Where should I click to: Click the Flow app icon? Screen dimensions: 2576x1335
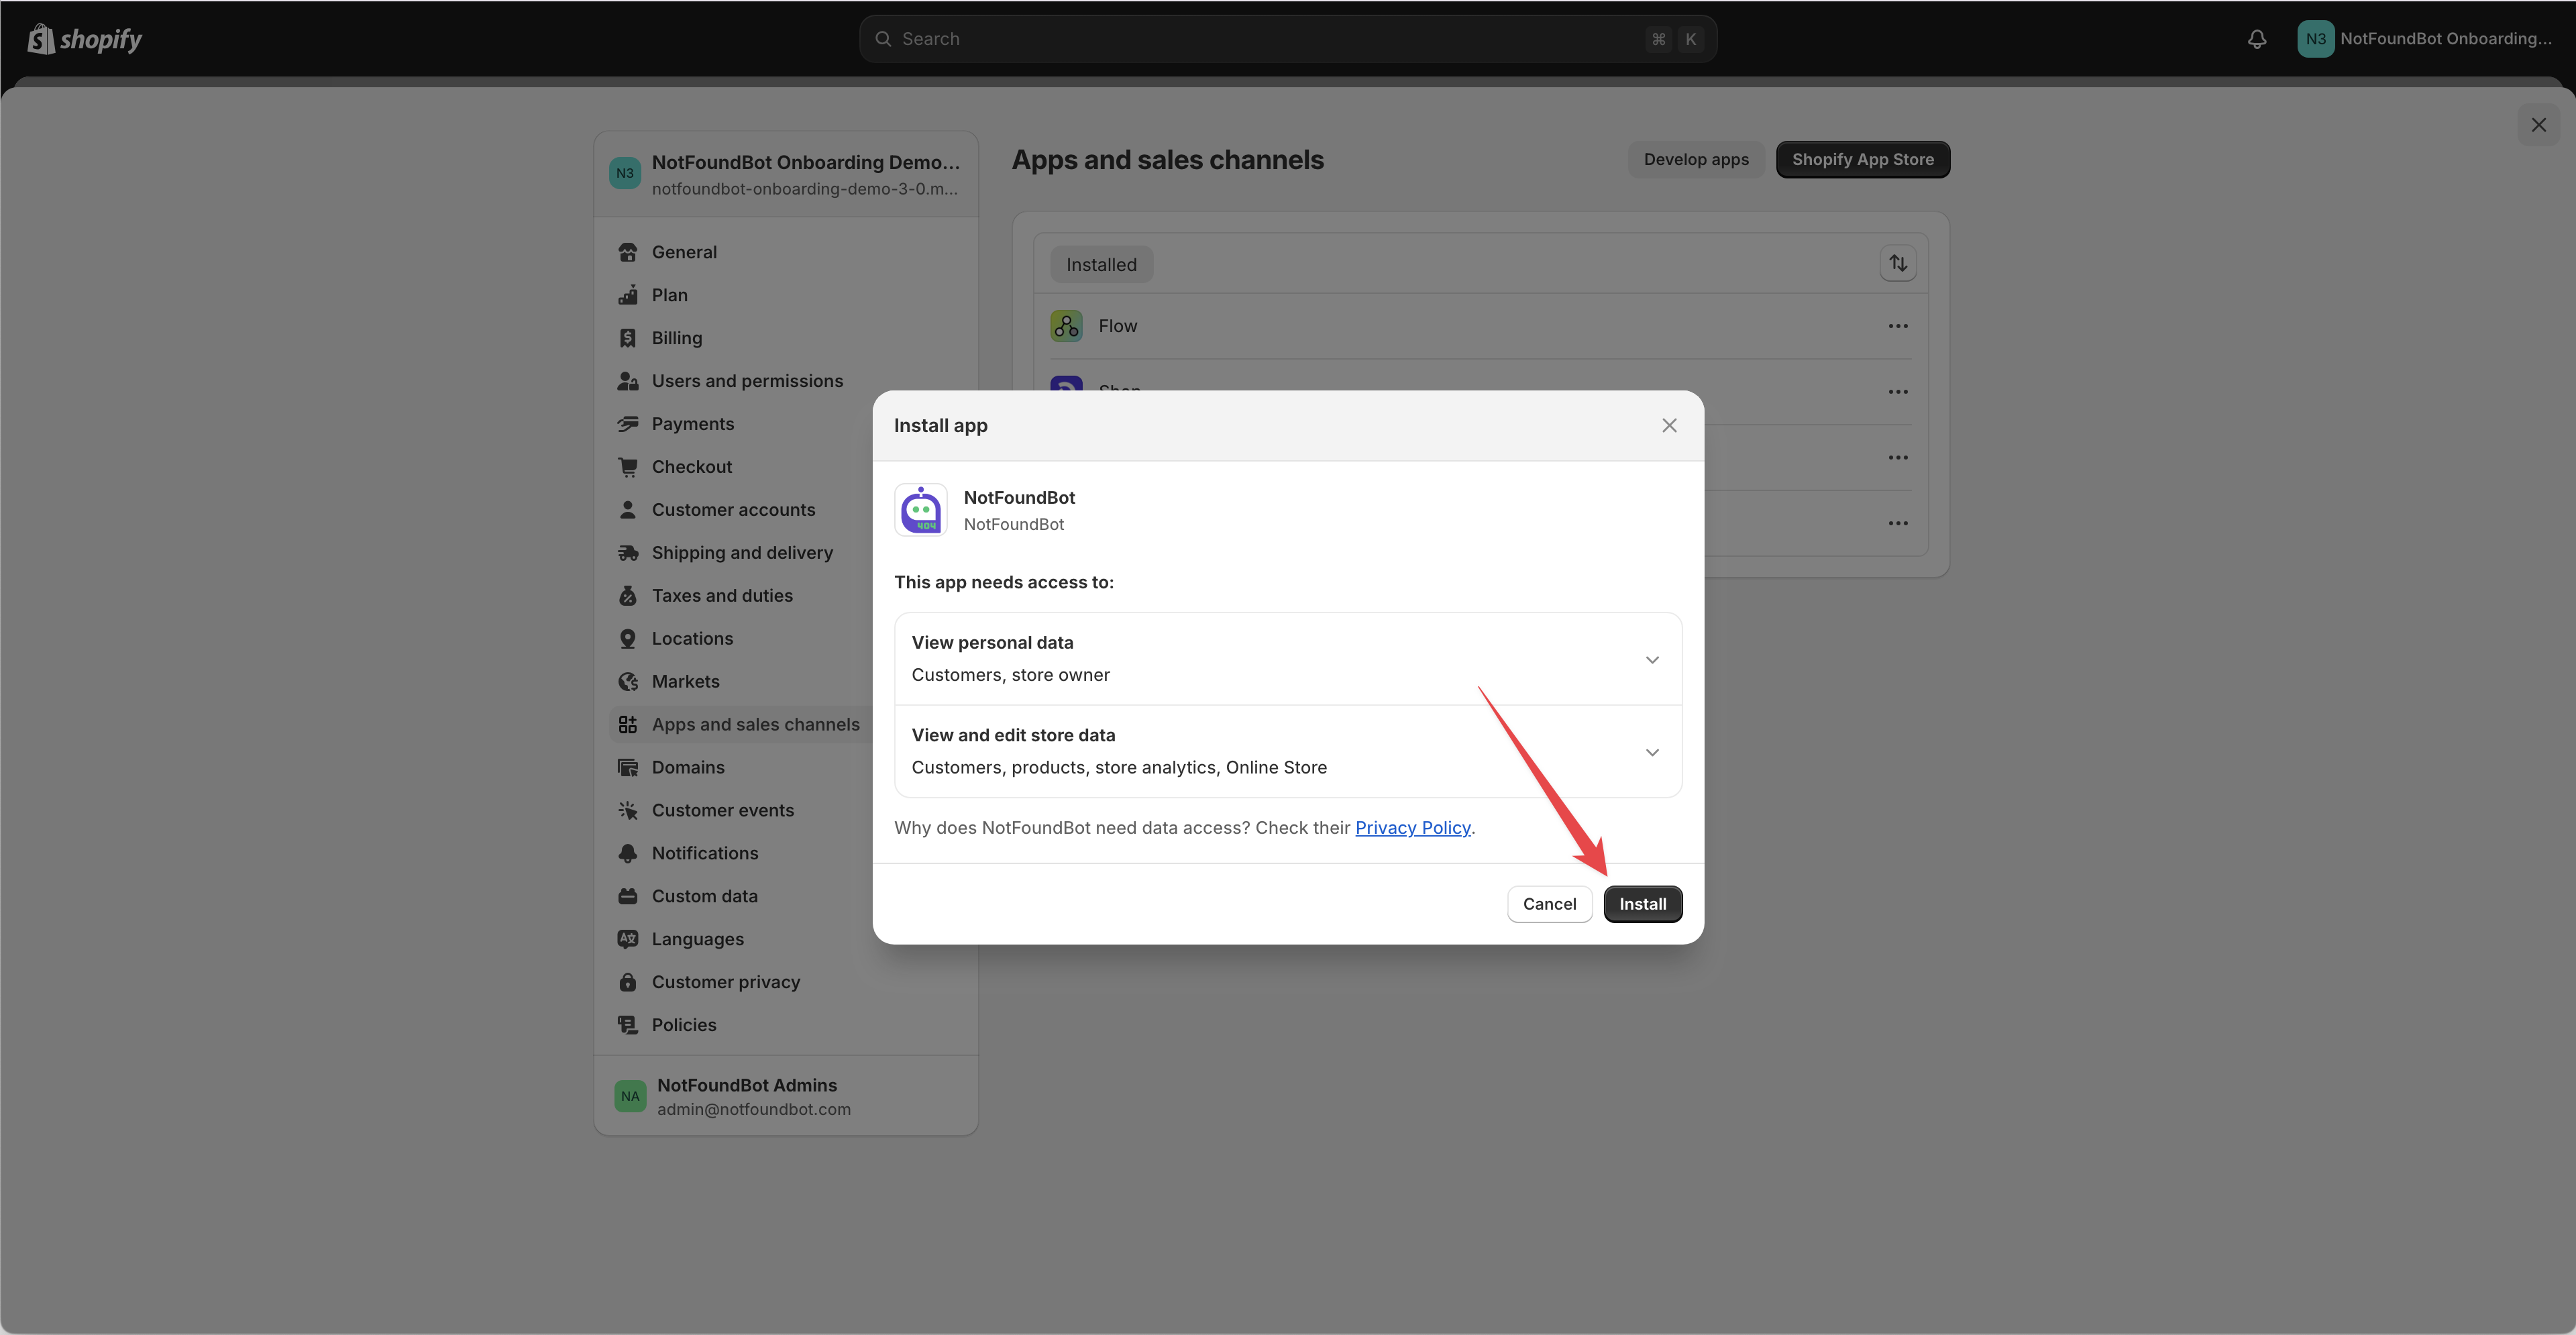[x=1066, y=326]
